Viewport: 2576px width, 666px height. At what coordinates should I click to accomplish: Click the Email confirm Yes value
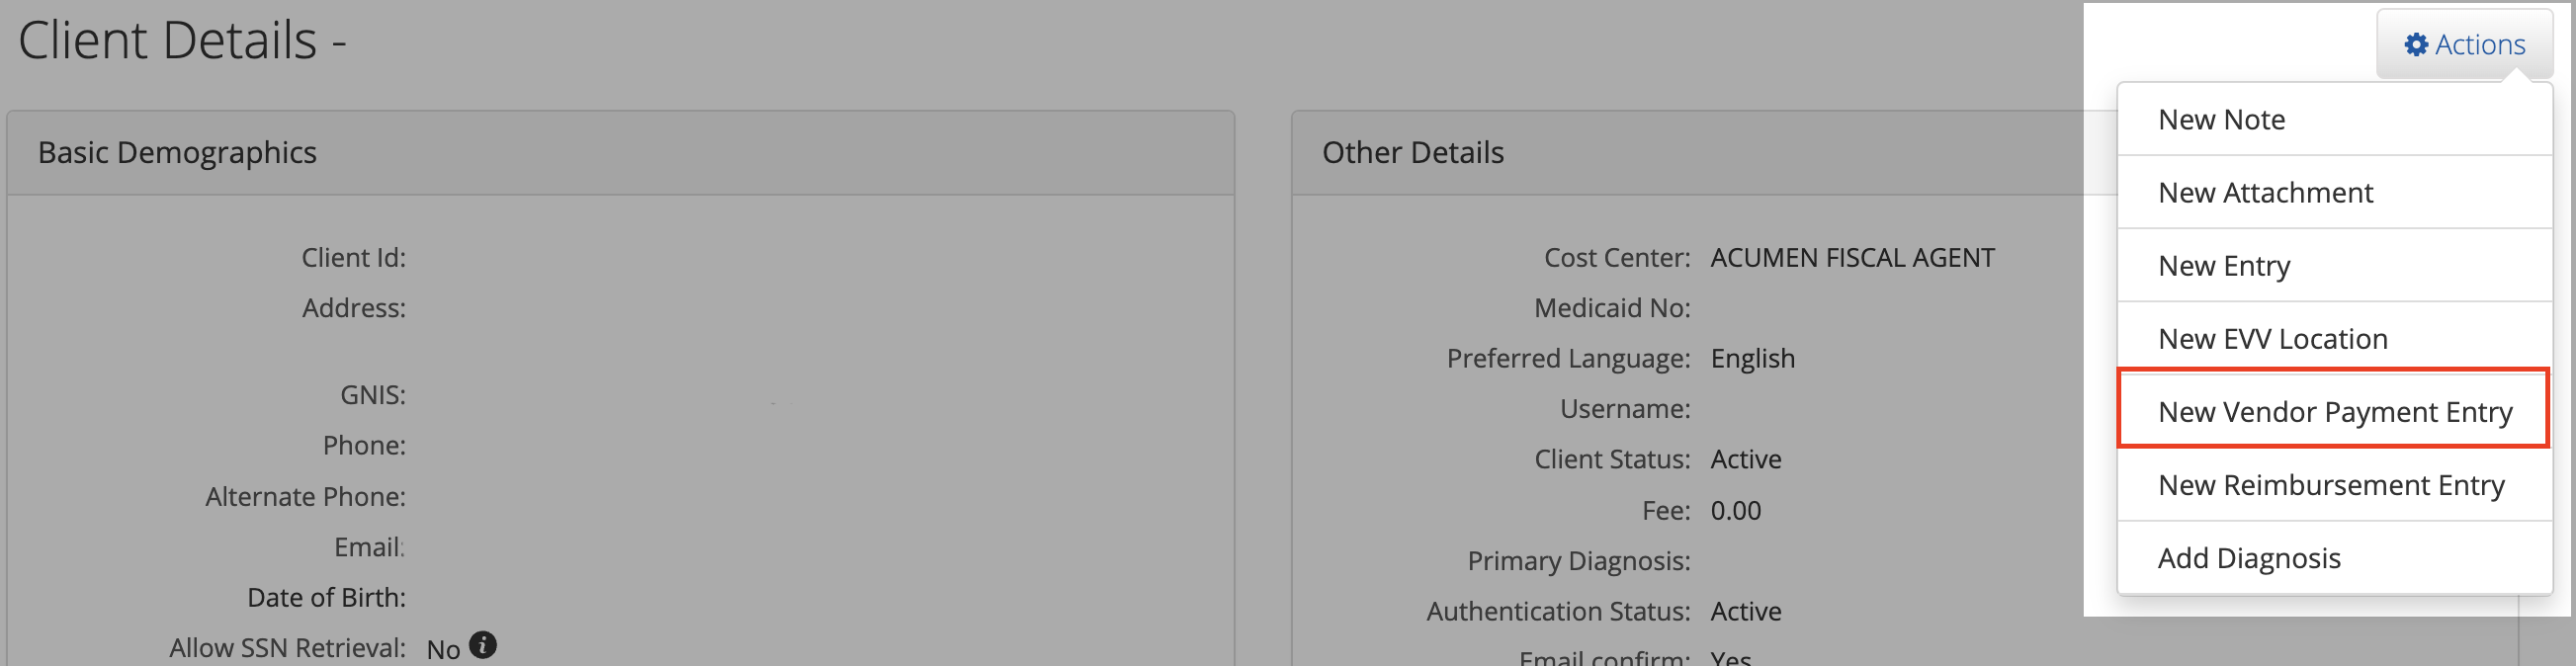pyautogui.click(x=1730, y=658)
